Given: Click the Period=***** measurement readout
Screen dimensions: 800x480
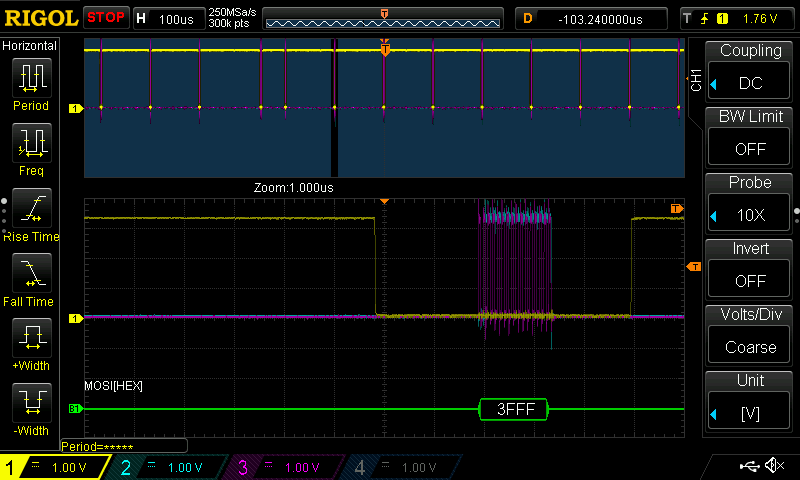Looking at the screenshot, I should [x=123, y=446].
